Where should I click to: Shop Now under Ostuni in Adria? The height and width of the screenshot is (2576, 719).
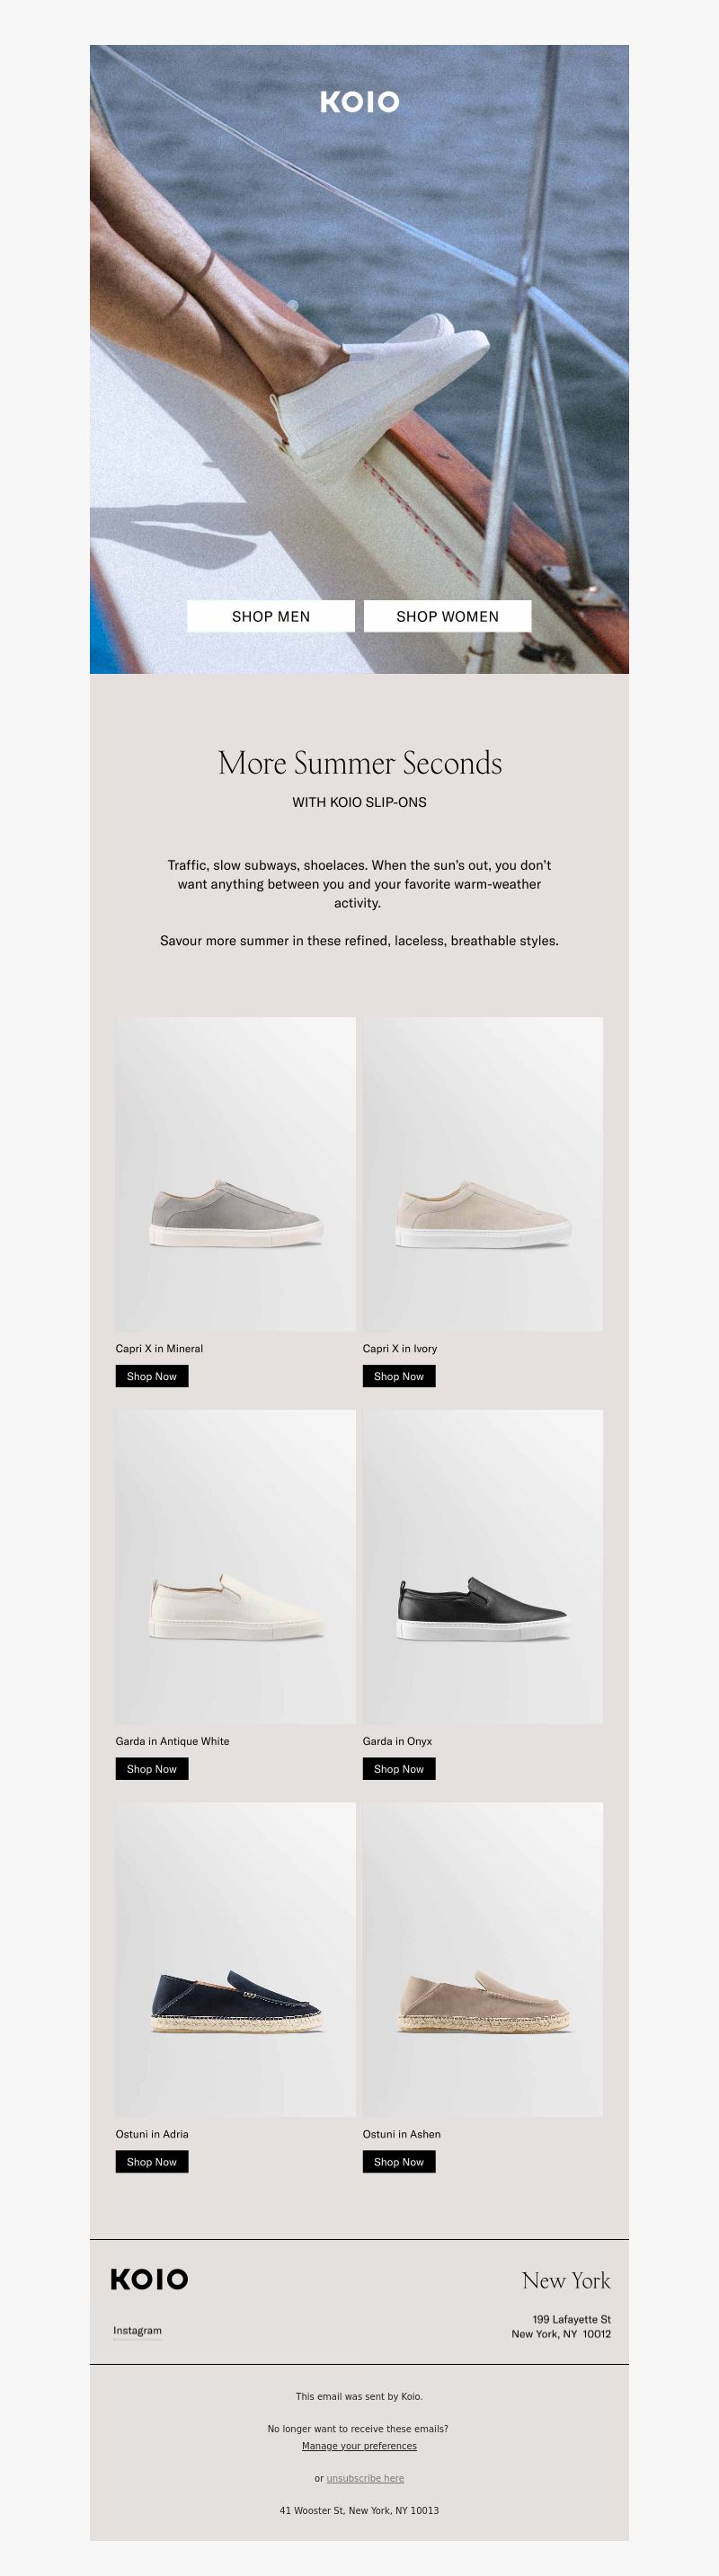click(152, 2162)
